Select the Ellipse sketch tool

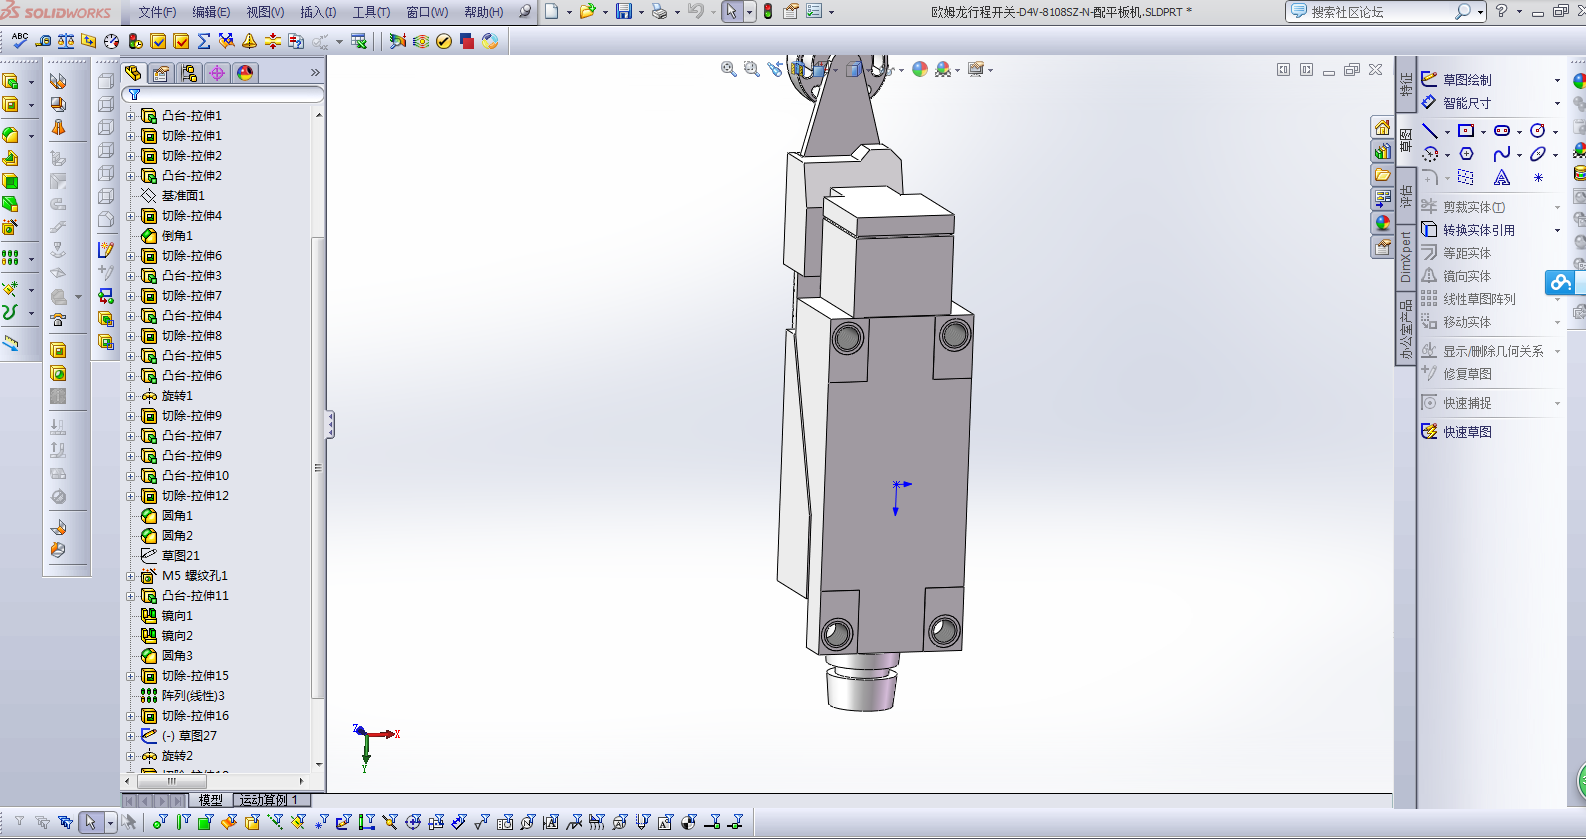point(1538,154)
